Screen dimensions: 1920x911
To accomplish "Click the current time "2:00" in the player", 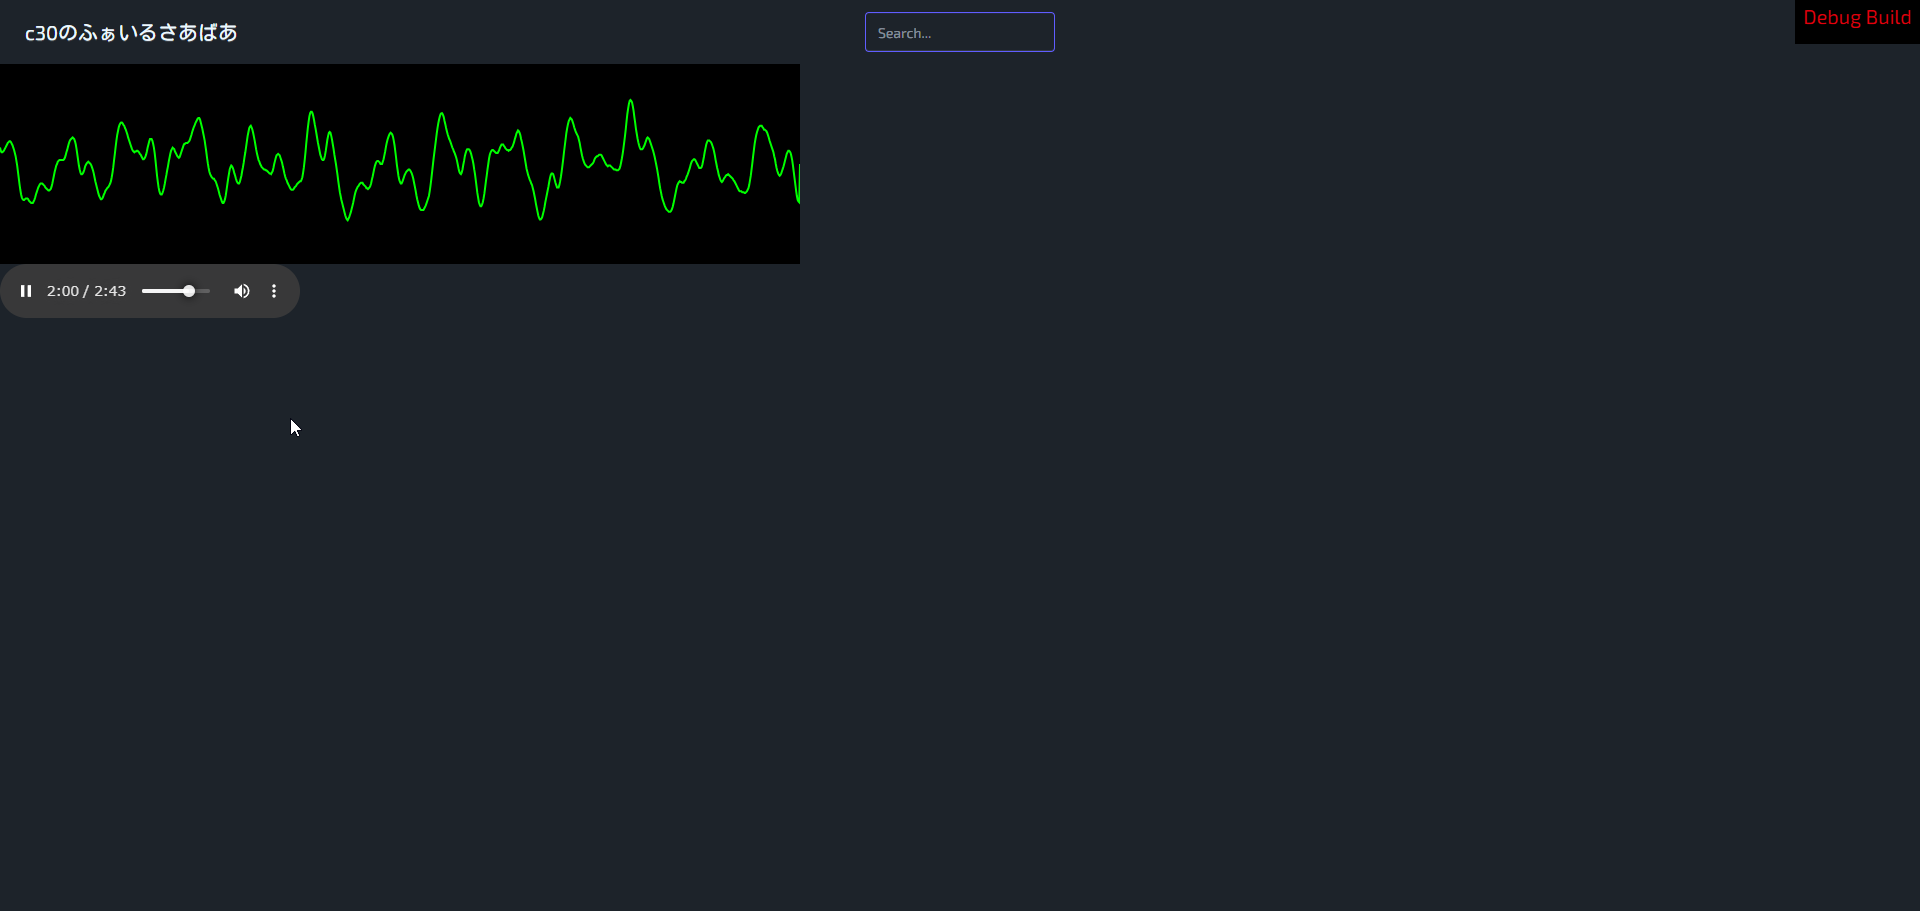I will coord(62,291).
